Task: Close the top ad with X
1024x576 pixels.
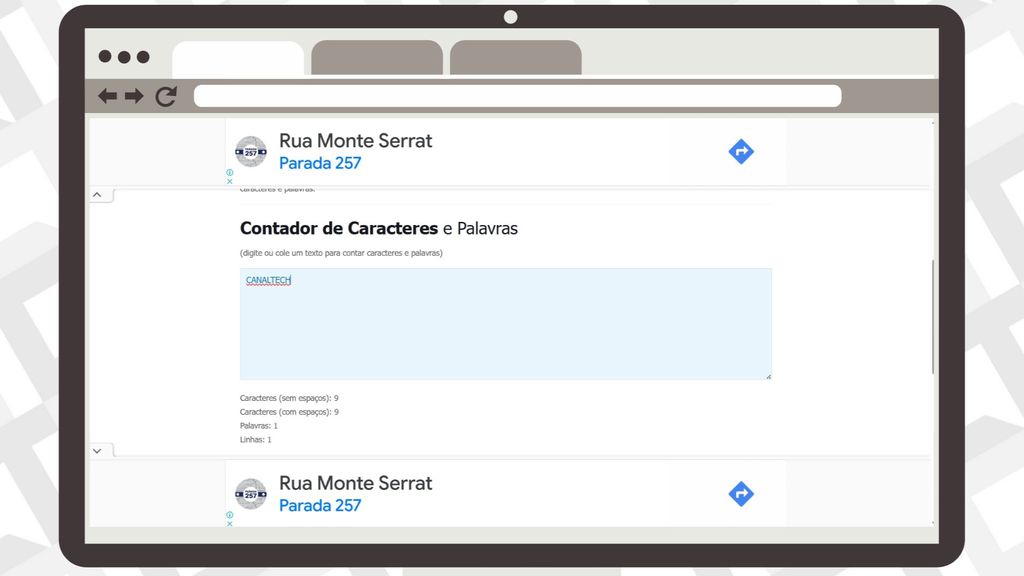Action: [230, 181]
